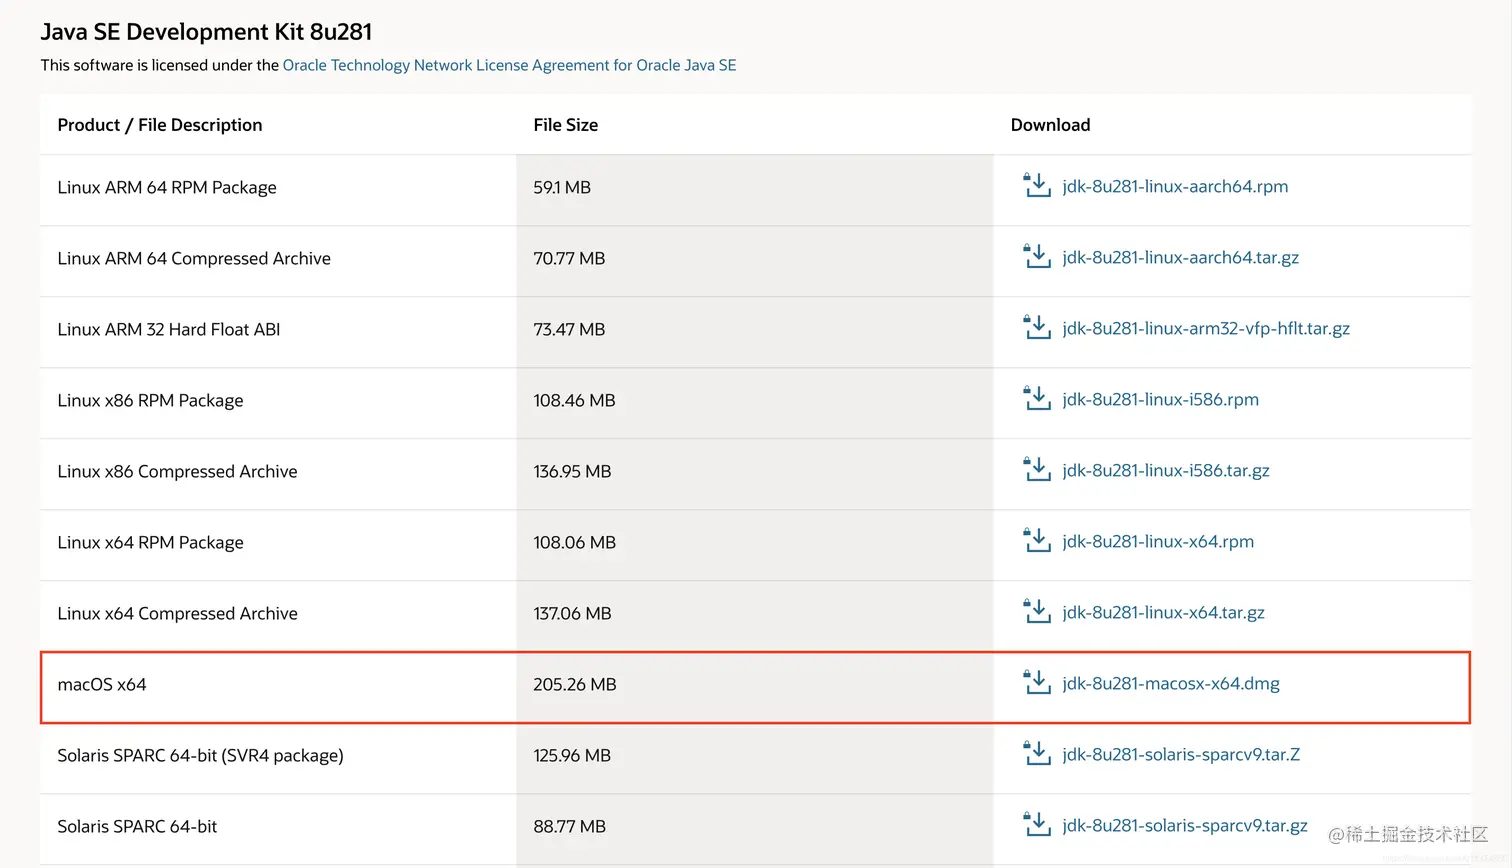Download jdk-8u281-linux-x64.rpm file link

1158,541
